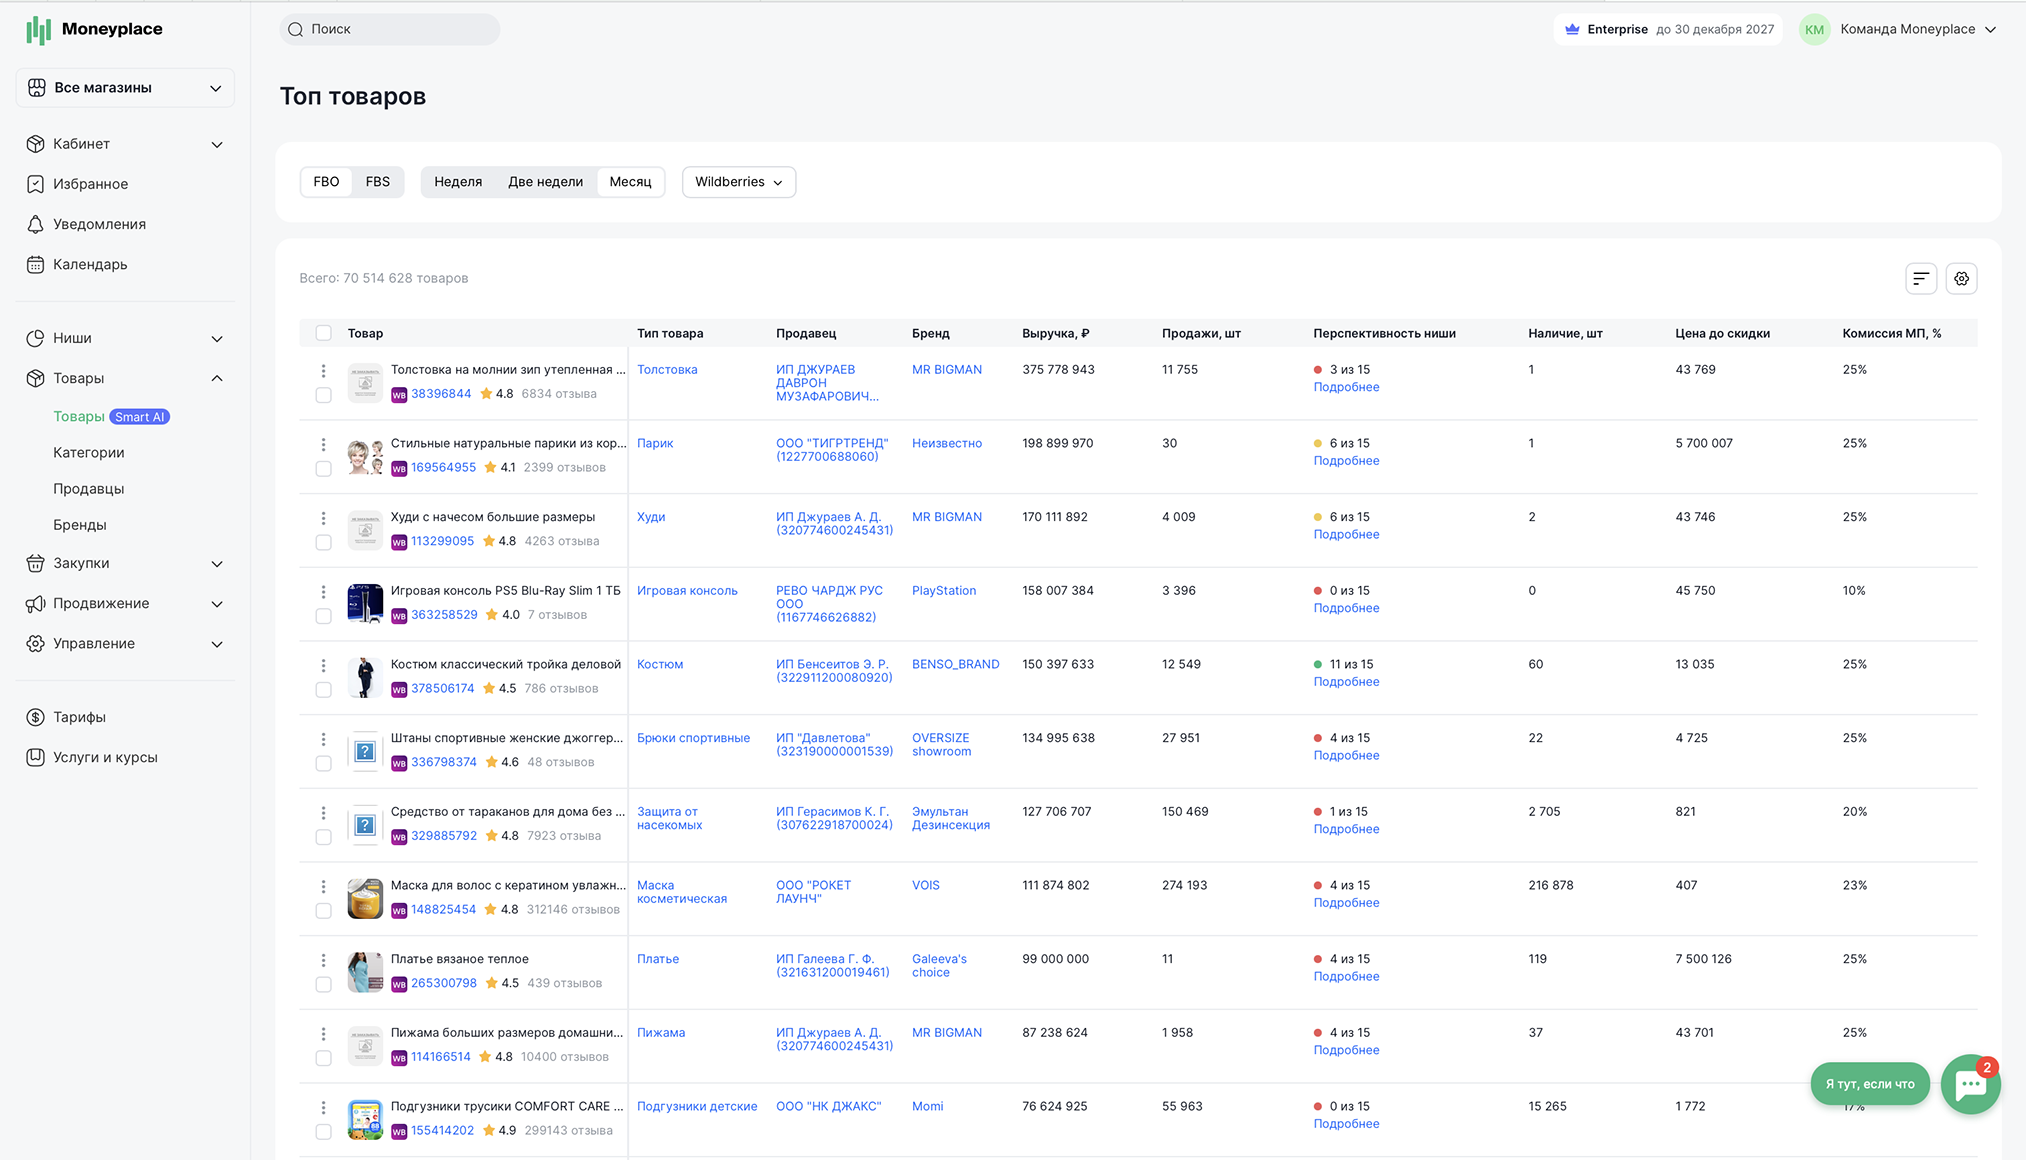Check the Штаны спортивные row checkbox
The height and width of the screenshot is (1160, 2026).
click(323, 763)
